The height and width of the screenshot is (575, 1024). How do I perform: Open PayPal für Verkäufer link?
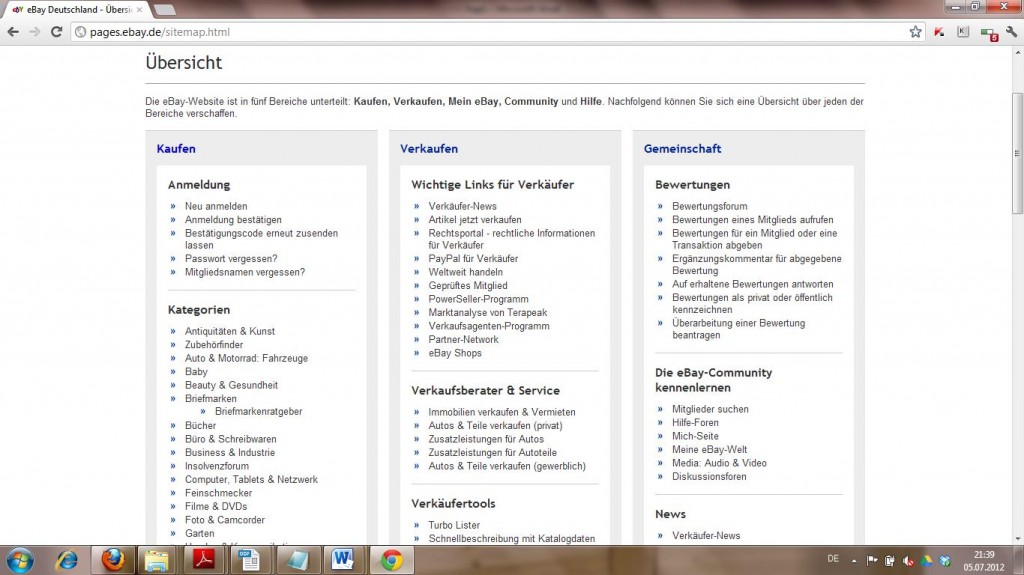473,258
